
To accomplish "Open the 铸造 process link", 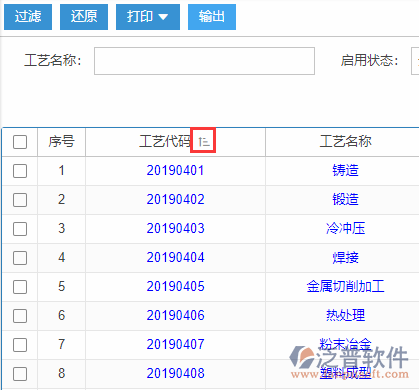I will [345, 171].
